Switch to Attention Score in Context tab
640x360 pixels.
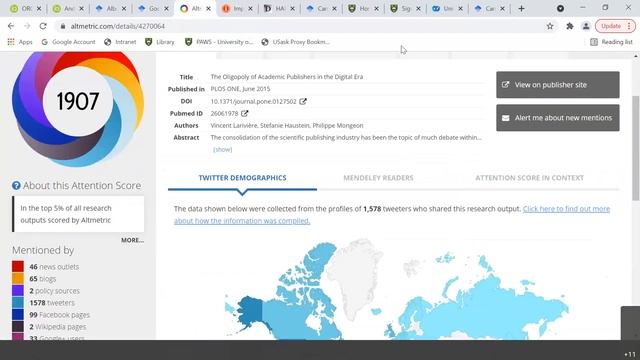click(x=529, y=178)
